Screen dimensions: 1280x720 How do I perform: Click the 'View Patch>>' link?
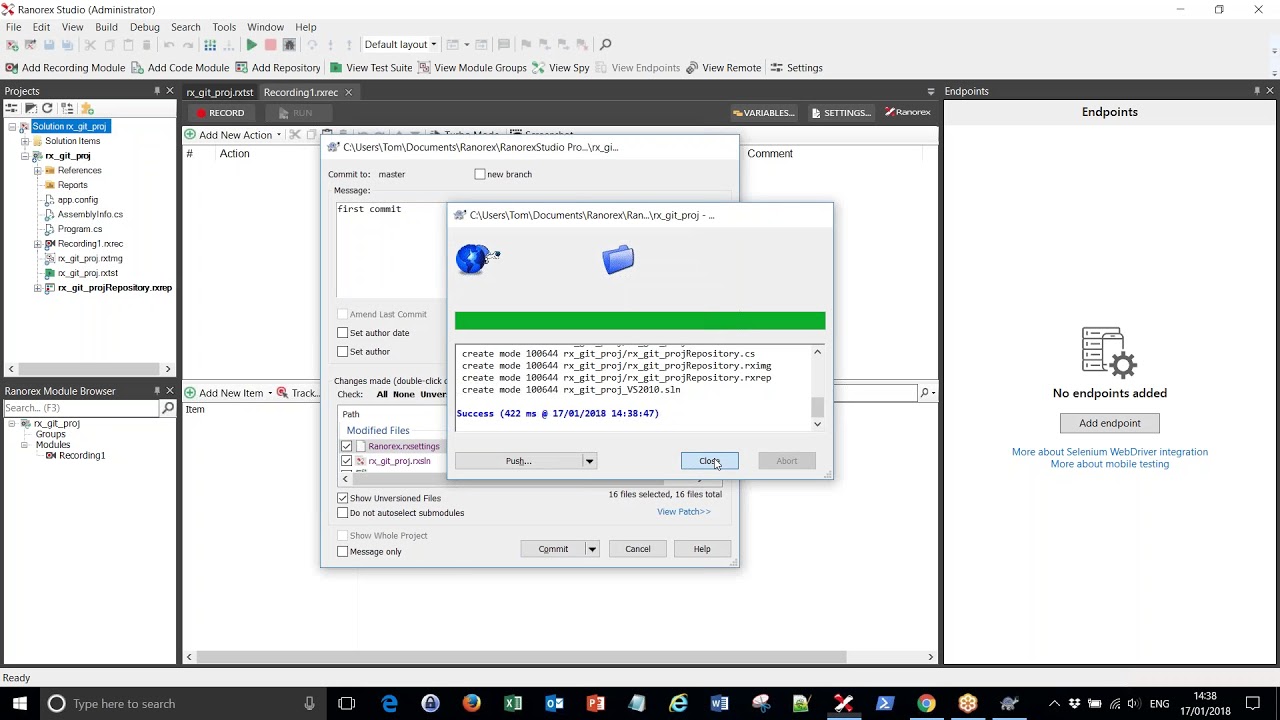click(x=684, y=512)
